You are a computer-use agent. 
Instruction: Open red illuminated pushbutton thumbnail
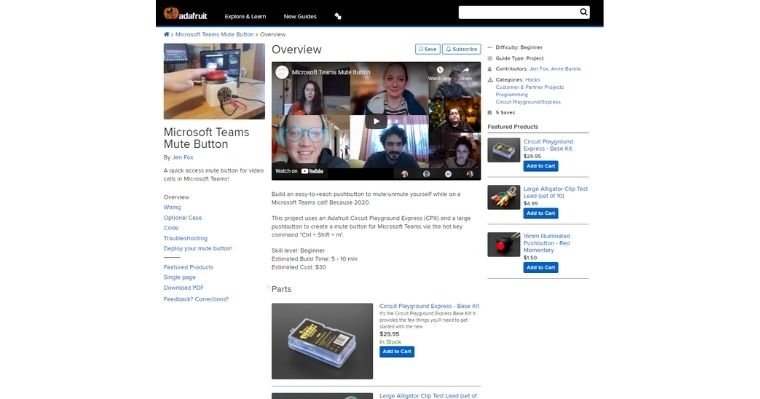pos(504,244)
